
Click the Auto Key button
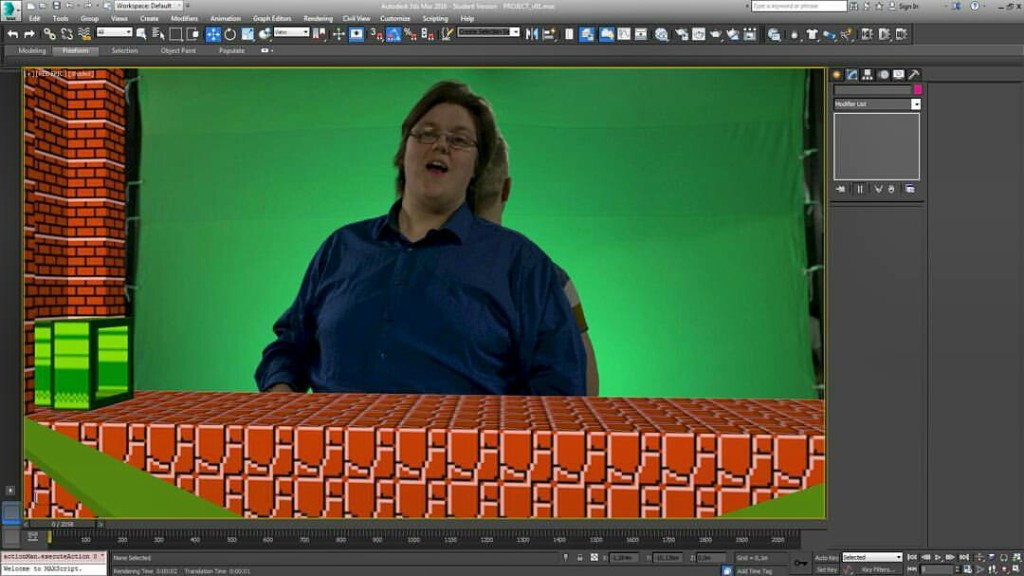pos(826,558)
